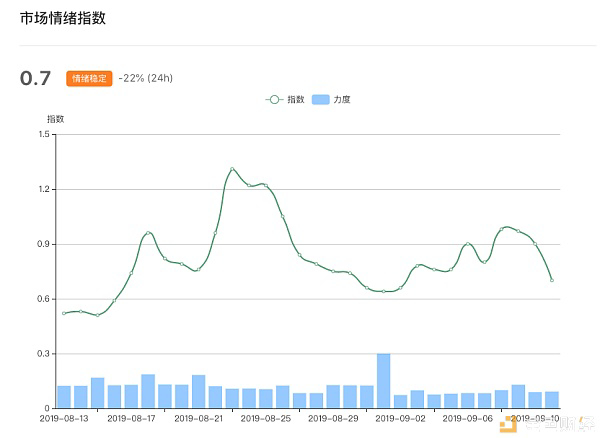This screenshot has height=438, width=600.
Task: Click the blue 力度 legend color swatch
Action: pyautogui.click(x=321, y=100)
